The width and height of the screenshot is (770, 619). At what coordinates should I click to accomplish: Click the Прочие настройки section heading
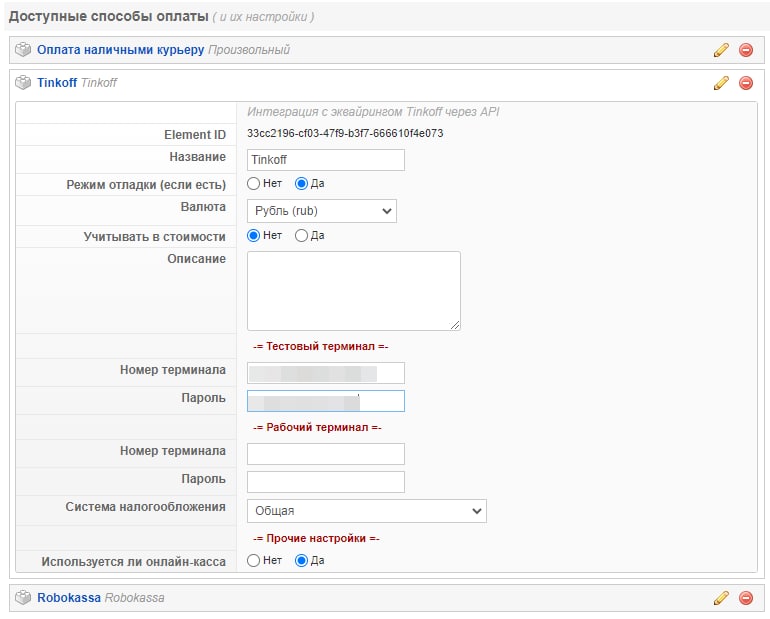click(316, 538)
